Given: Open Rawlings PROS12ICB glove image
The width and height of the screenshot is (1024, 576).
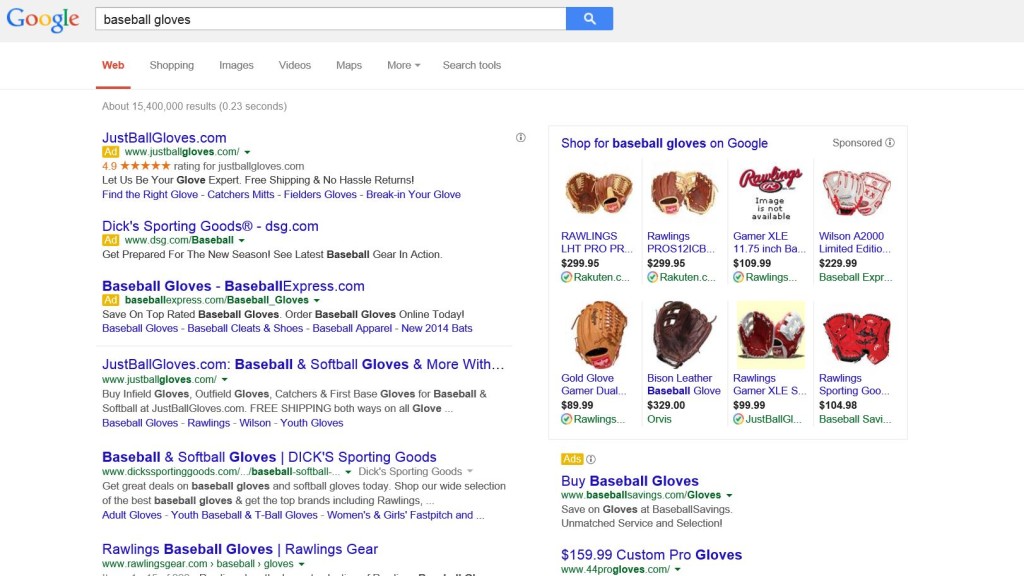Looking at the screenshot, I should tap(684, 193).
